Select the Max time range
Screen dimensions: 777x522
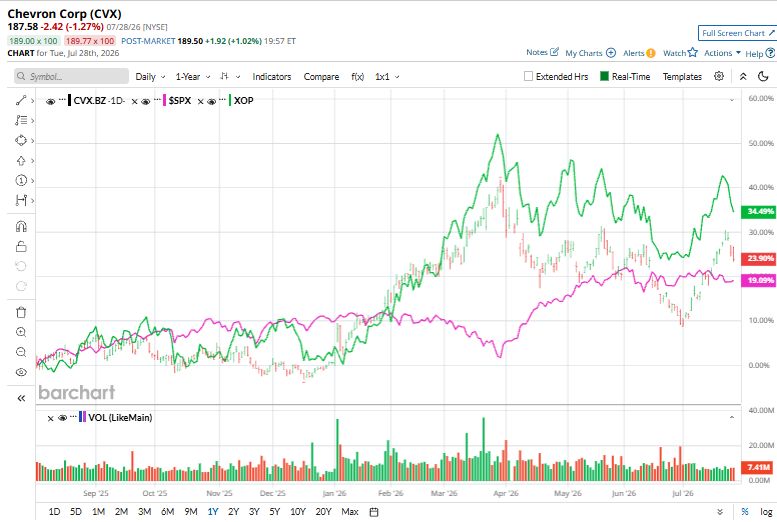[x=350, y=512]
